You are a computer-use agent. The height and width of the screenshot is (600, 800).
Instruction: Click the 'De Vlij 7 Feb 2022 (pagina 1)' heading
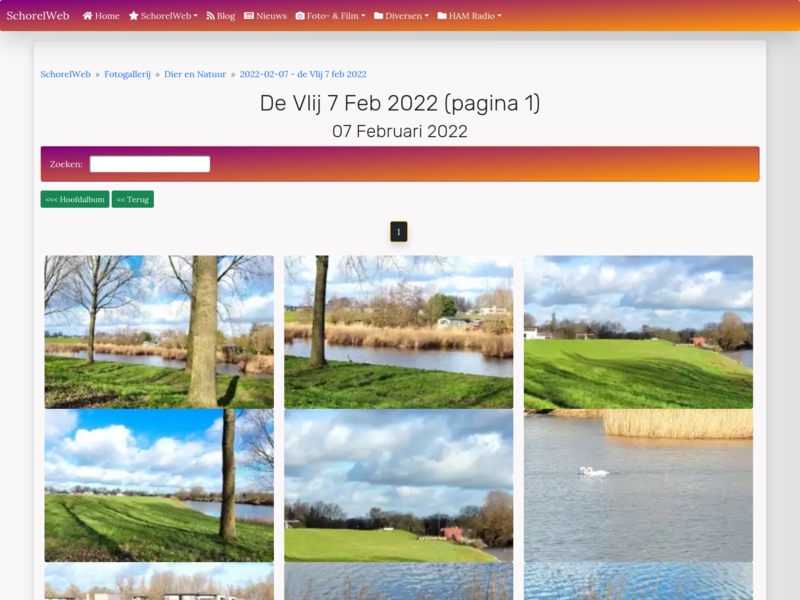(x=400, y=103)
